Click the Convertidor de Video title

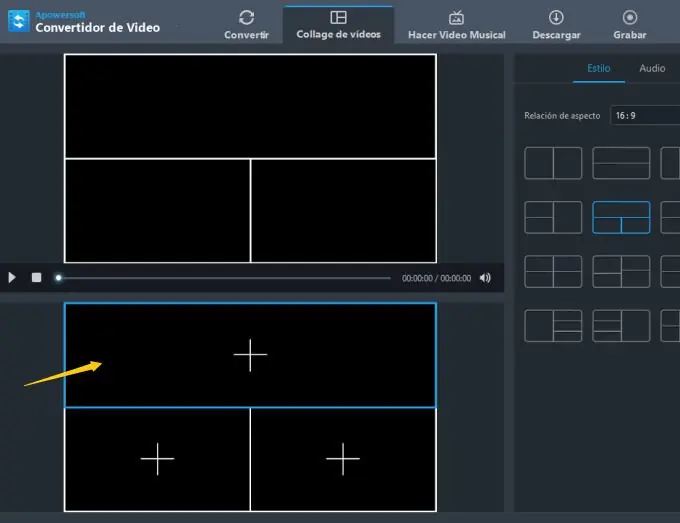[98, 28]
